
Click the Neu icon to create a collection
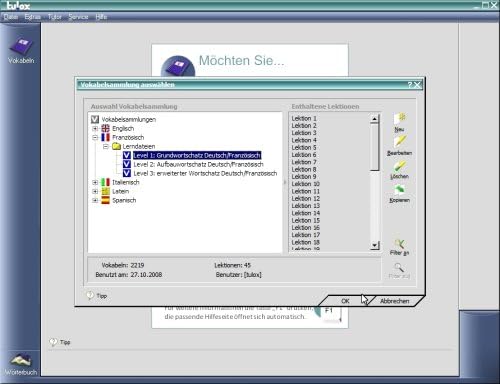pos(399,118)
